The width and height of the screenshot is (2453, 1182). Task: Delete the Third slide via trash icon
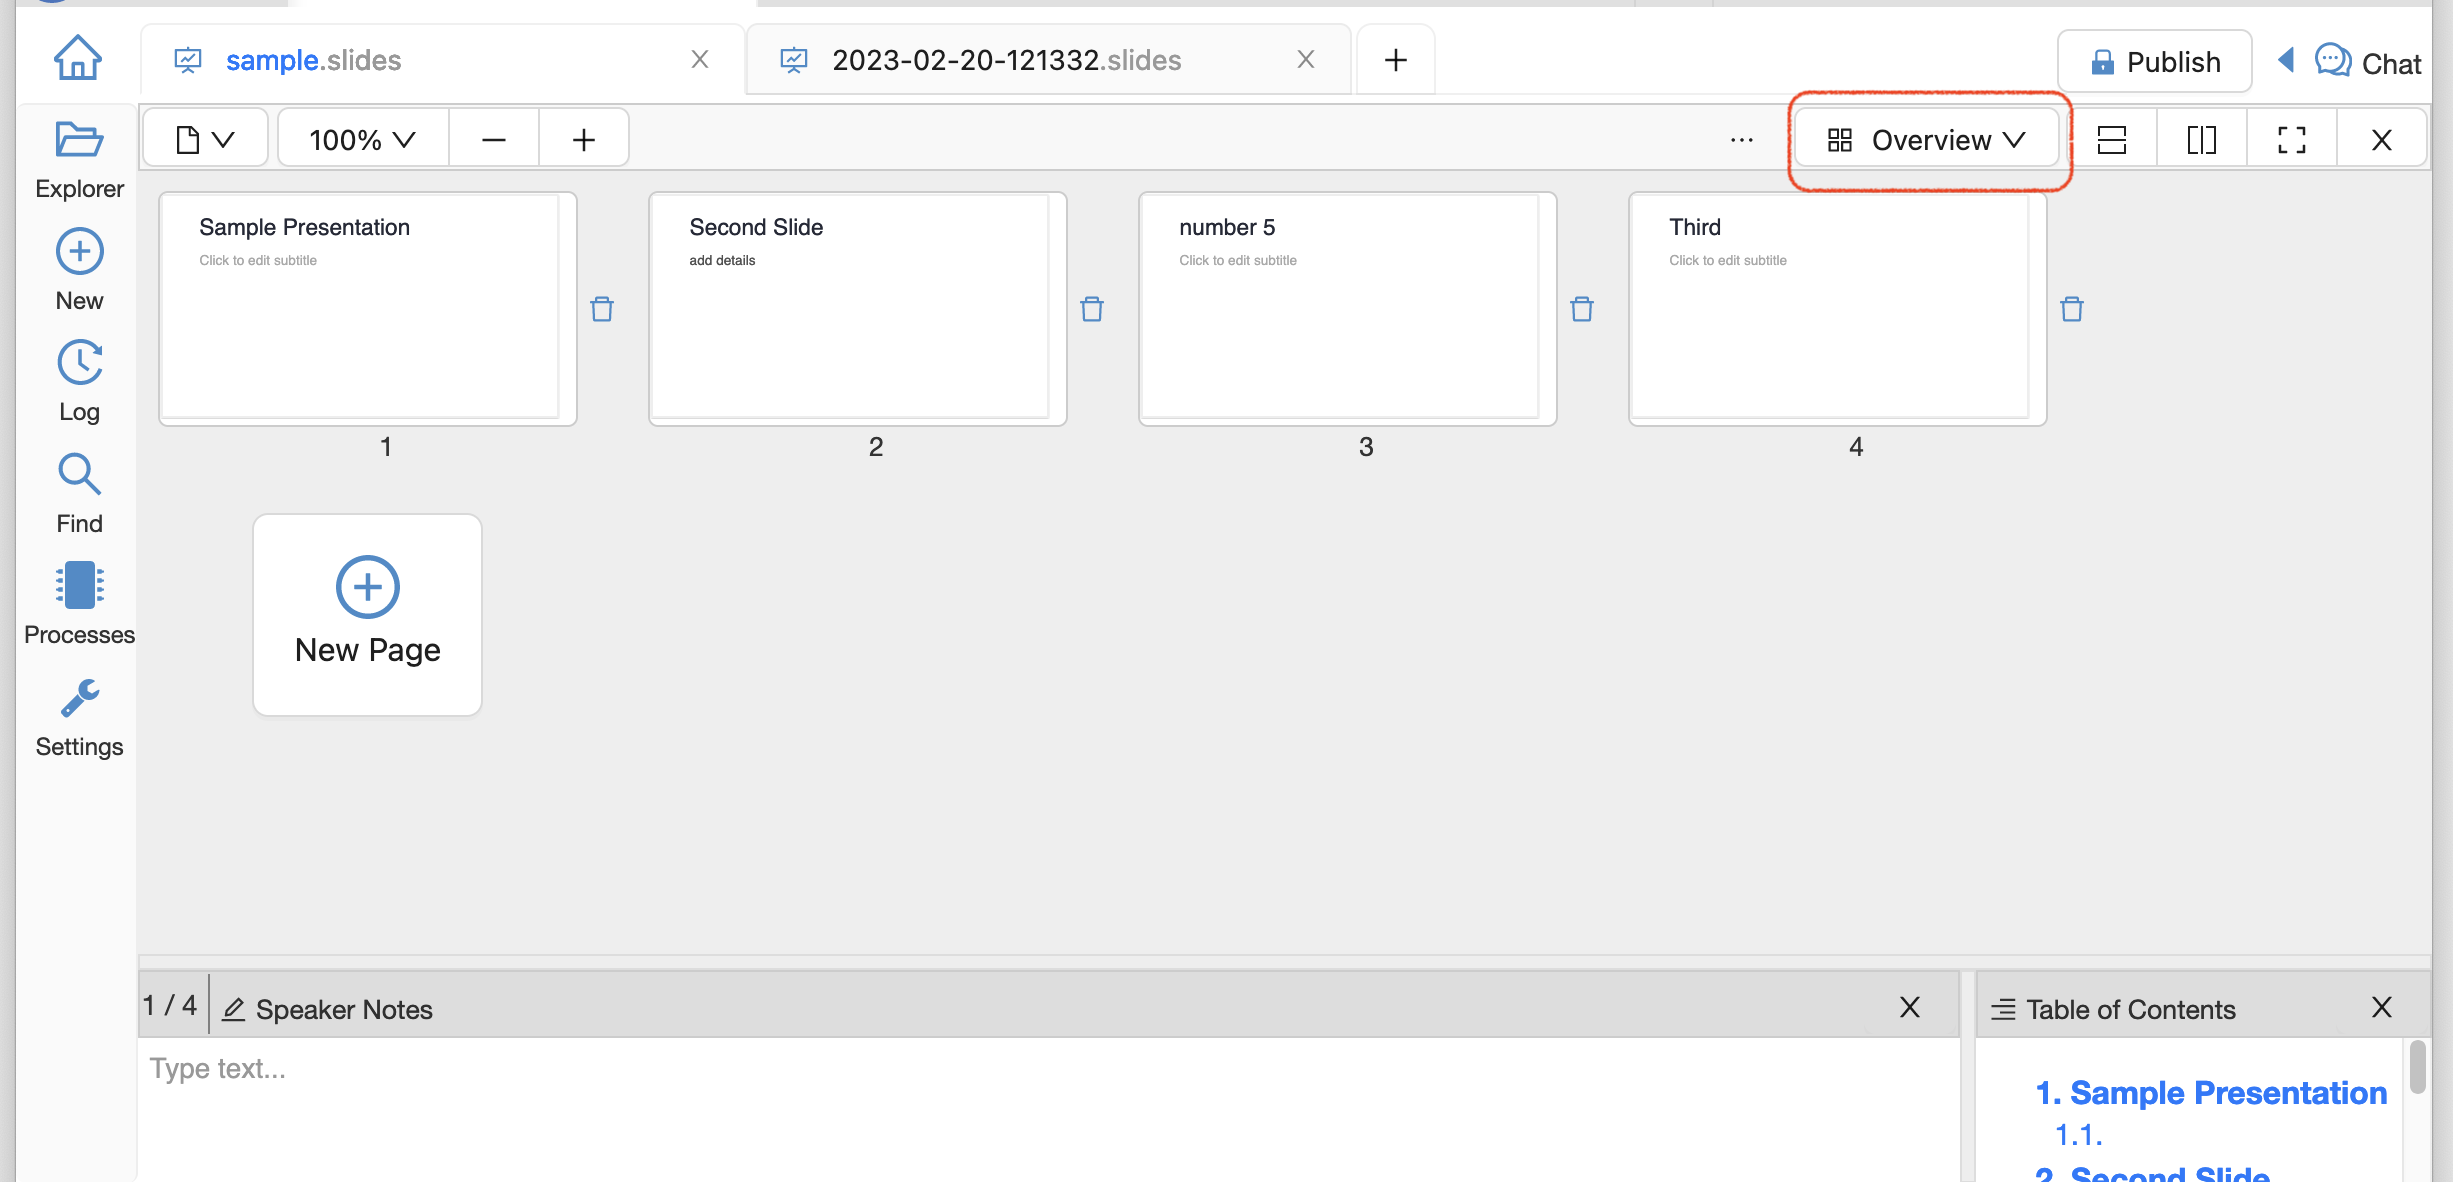[2072, 309]
